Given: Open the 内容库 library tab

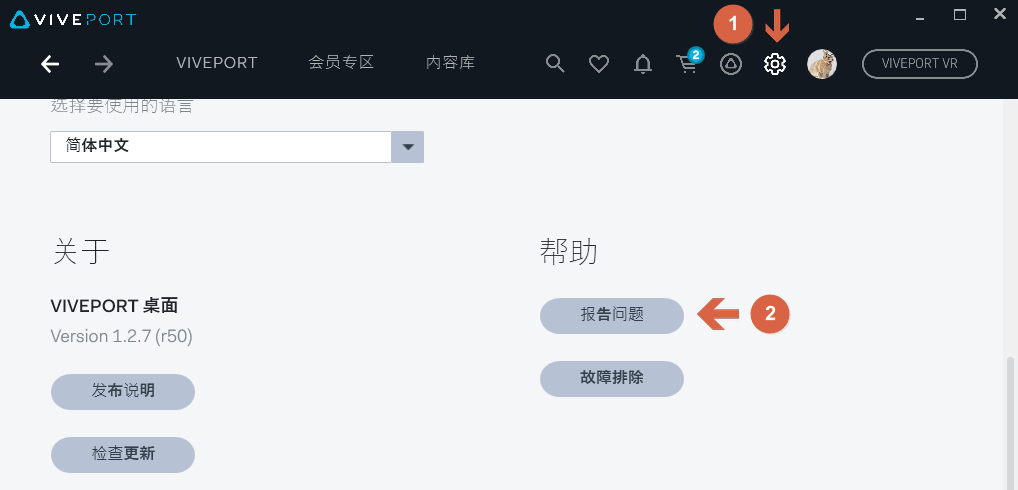Looking at the screenshot, I should click(x=451, y=63).
